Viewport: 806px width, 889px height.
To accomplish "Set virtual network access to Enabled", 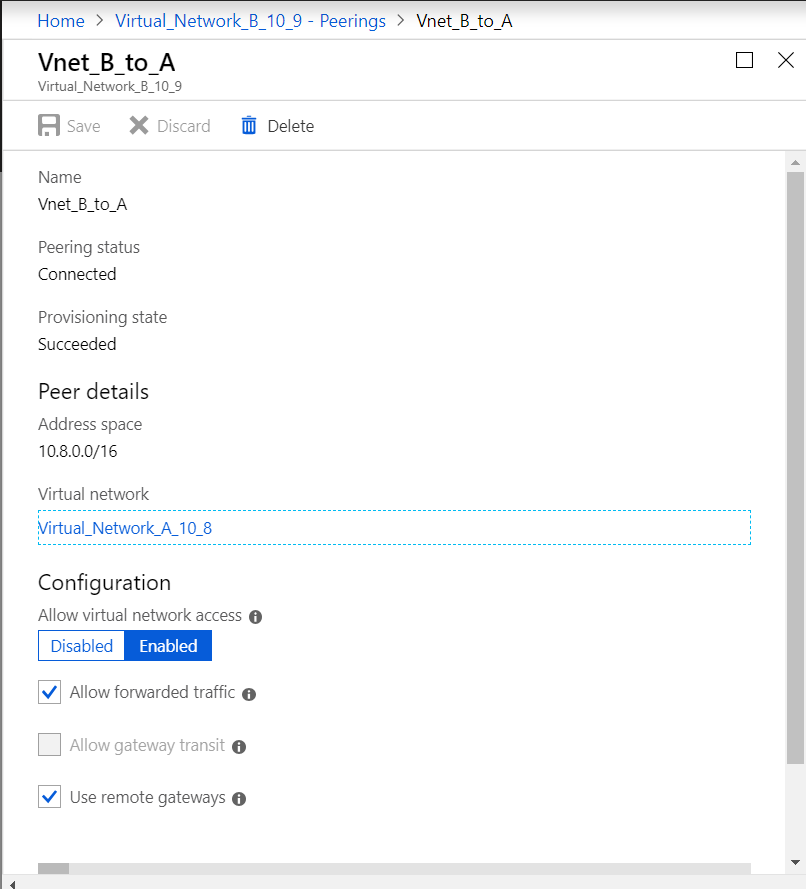I will pos(168,646).
